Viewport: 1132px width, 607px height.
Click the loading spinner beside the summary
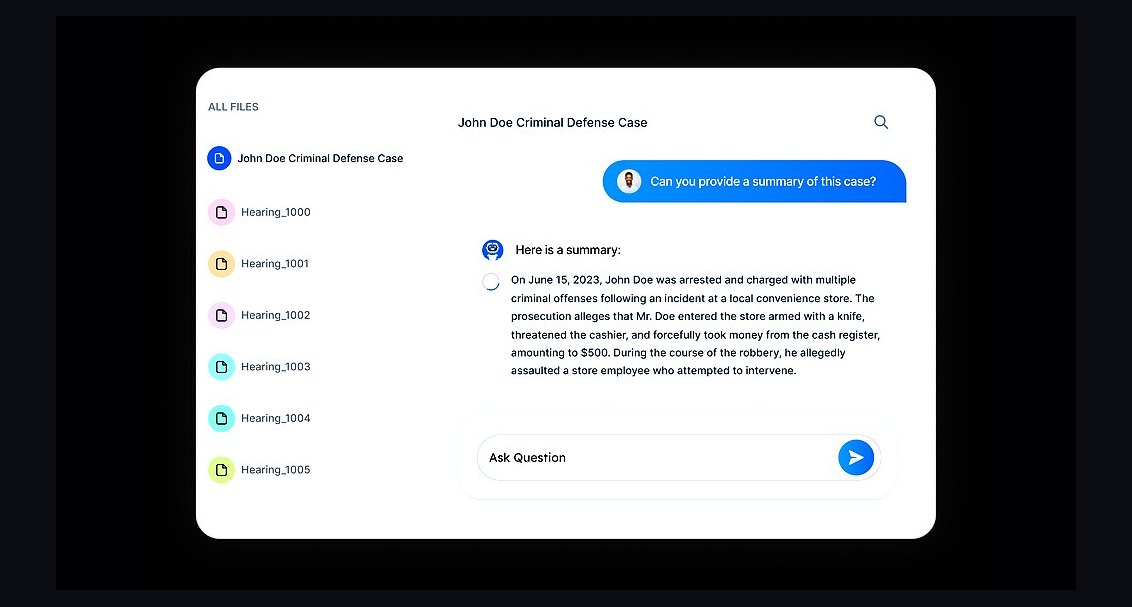[x=491, y=281]
